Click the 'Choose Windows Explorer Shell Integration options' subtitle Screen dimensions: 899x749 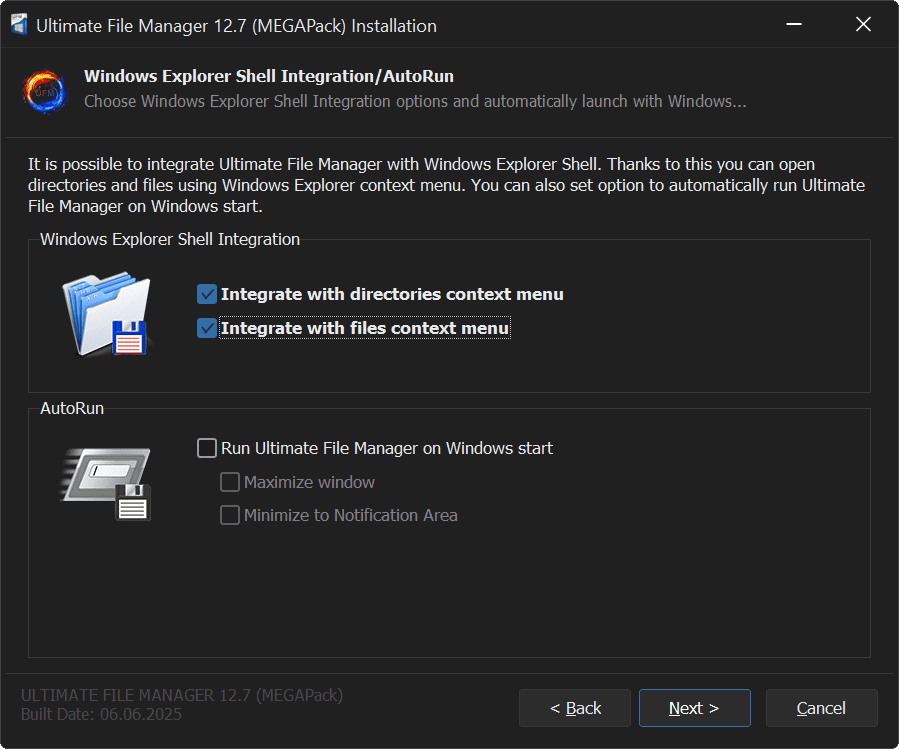click(x=414, y=101)
